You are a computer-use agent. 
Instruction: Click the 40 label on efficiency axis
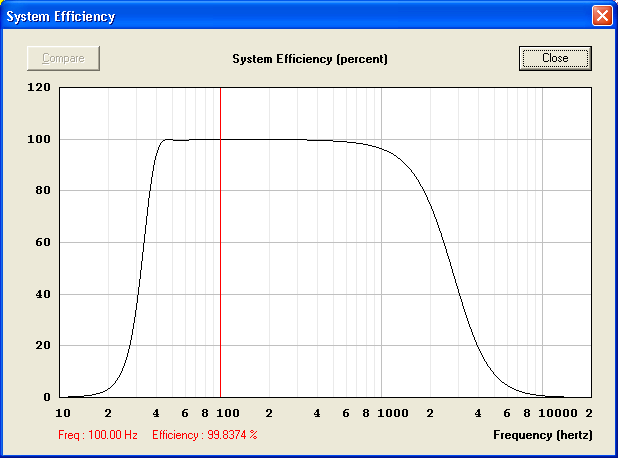(43, 294)
